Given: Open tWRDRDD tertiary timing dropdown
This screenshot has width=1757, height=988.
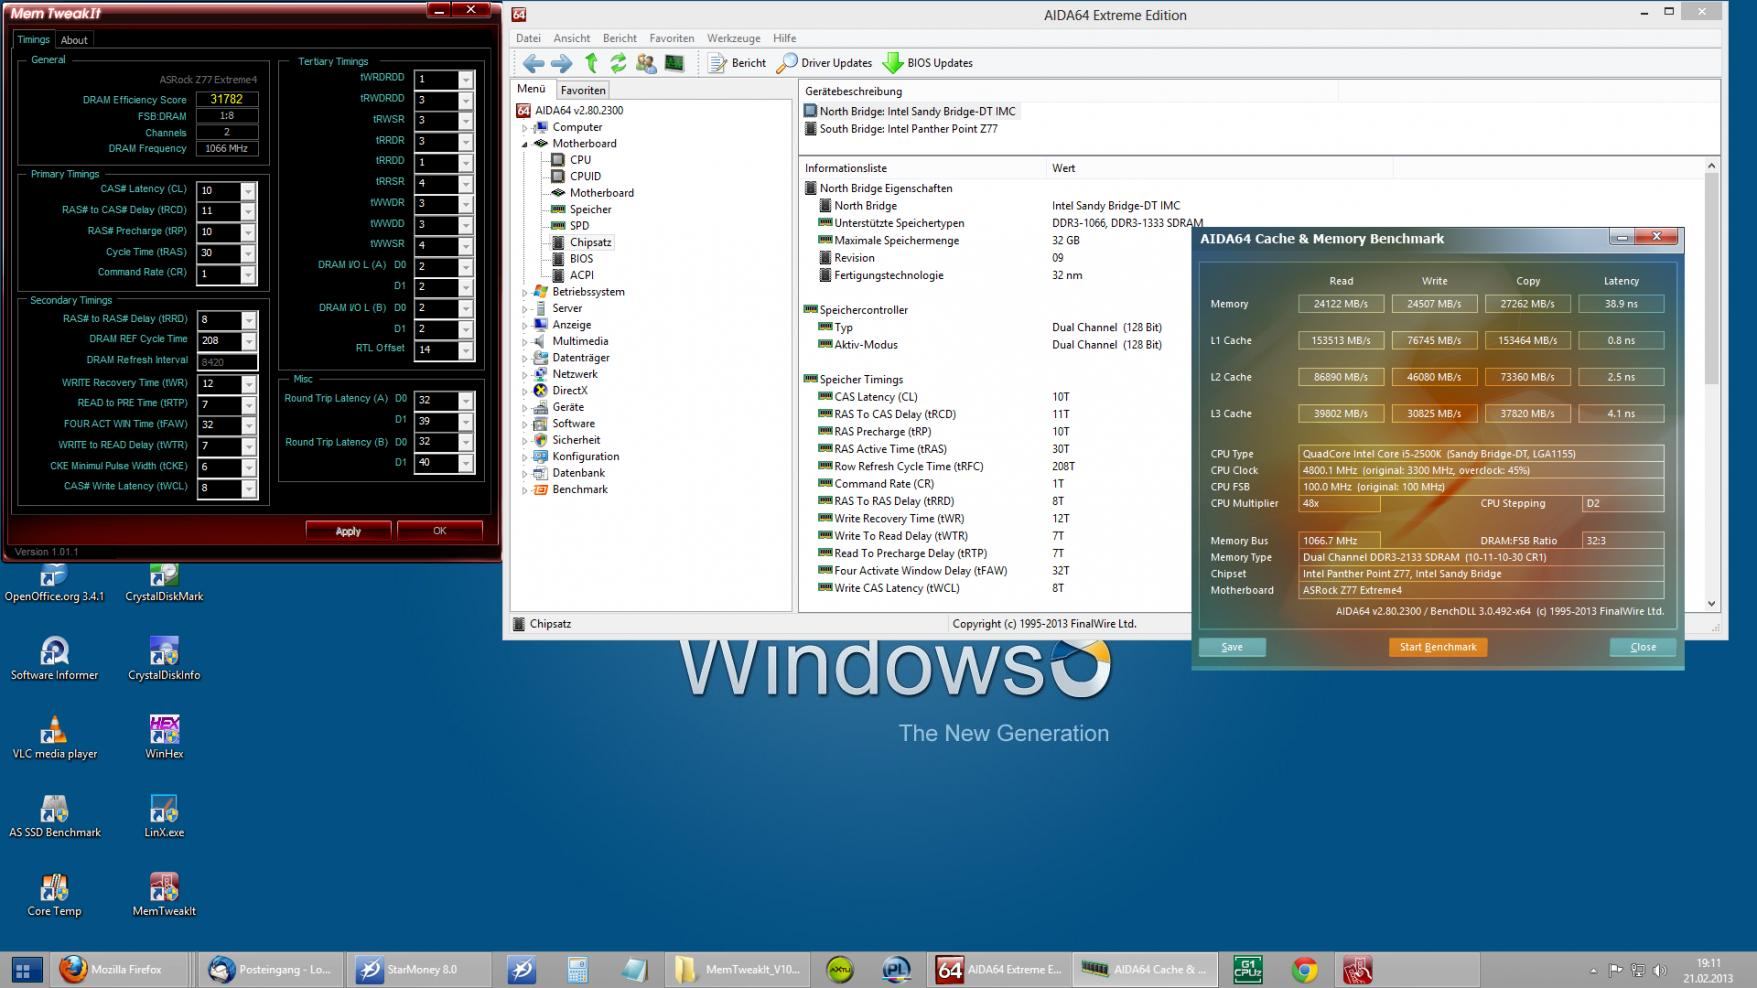Looking at the screenshot, I should click(465, 79).
